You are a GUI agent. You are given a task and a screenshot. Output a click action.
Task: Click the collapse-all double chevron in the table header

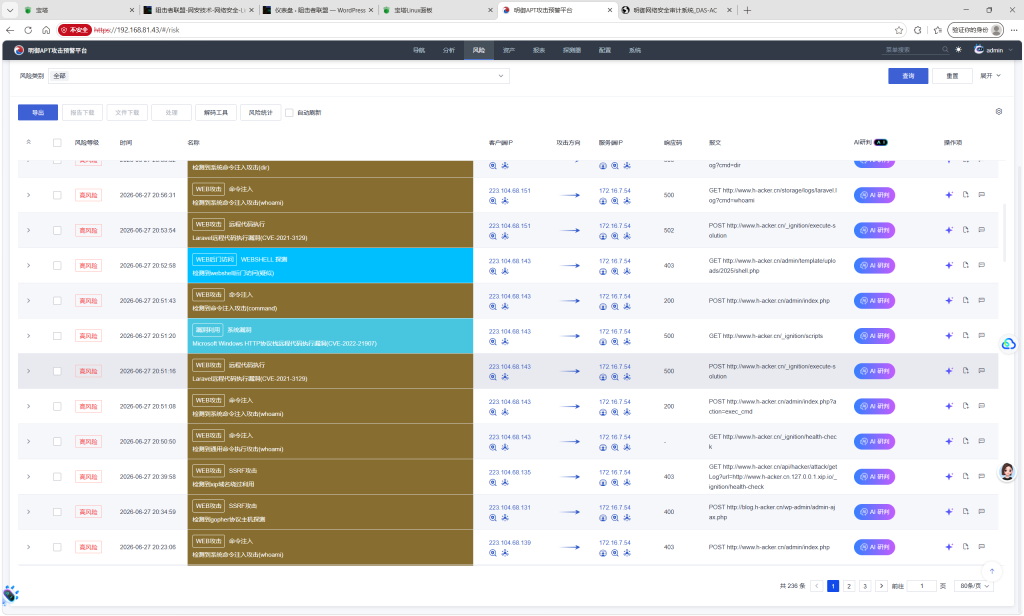(x=29, y=142)
